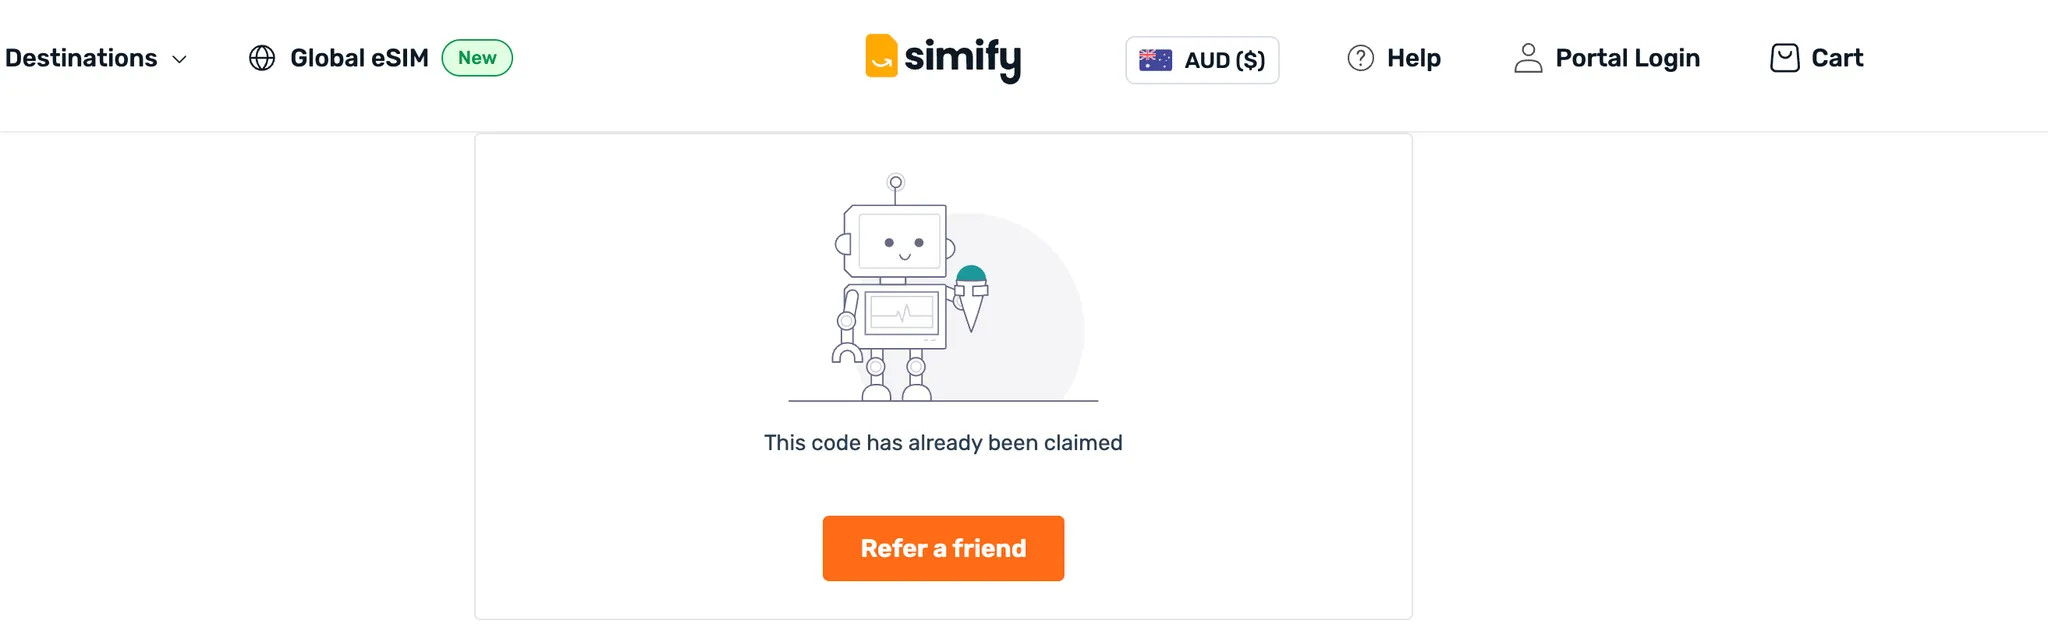The width and height of the screenshot is (2048, 632).
Task: Open the Help link text
Action: [1413, 58]
